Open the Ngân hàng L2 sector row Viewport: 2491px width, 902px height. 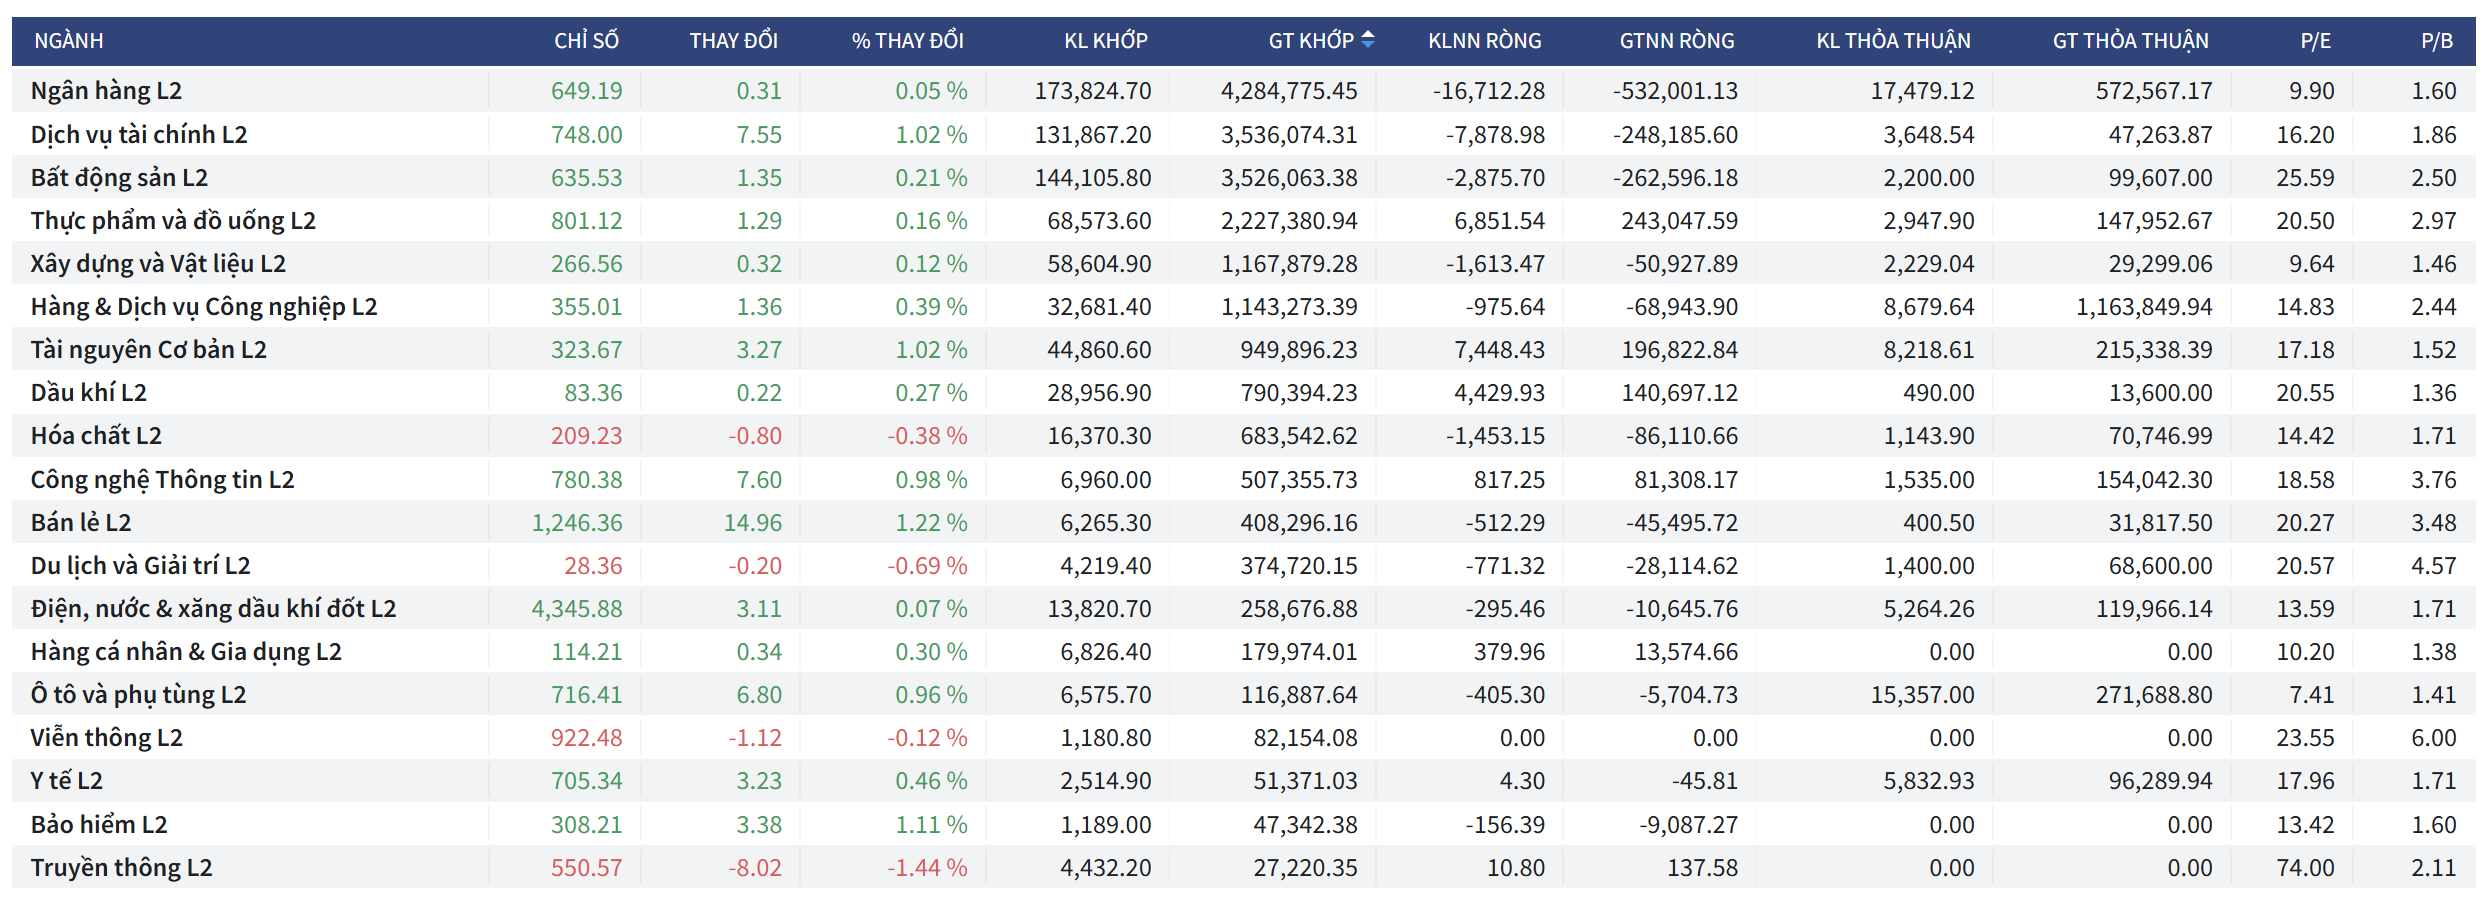pos(106,91)
